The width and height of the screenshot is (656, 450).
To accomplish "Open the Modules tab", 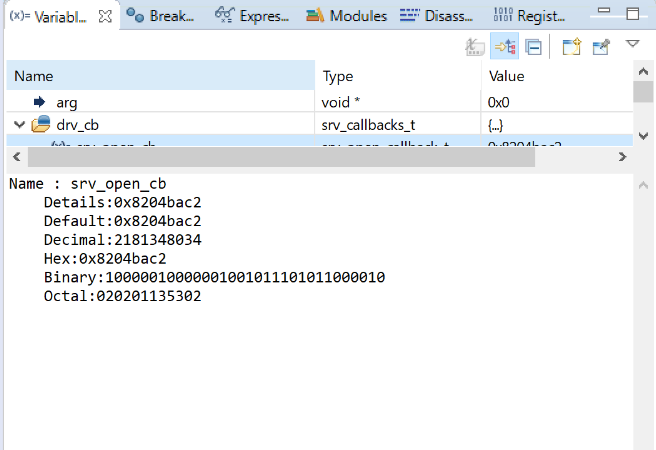I will [x=346, y=16].
